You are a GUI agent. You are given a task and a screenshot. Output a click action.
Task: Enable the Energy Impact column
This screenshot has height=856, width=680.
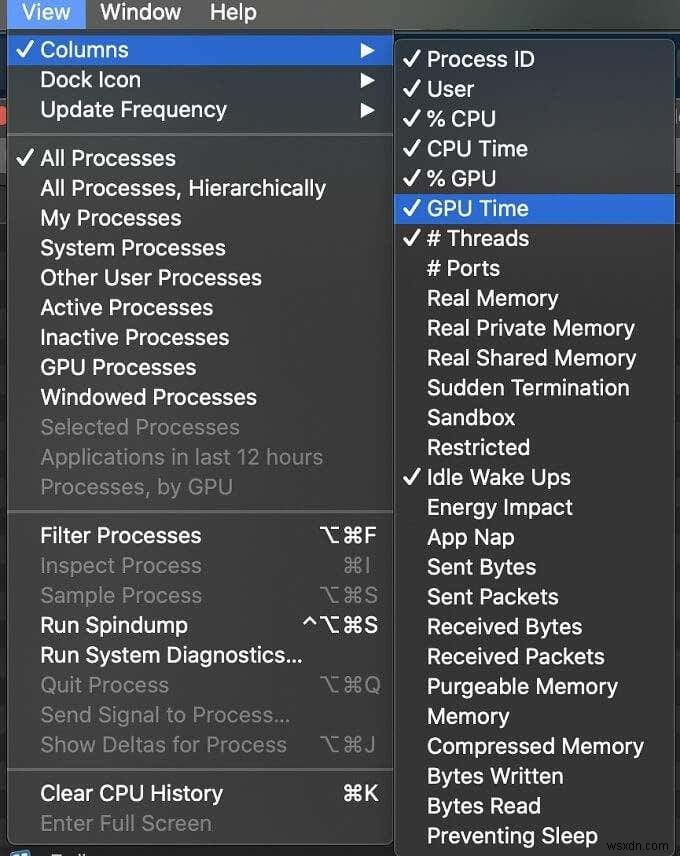(499, 507)
